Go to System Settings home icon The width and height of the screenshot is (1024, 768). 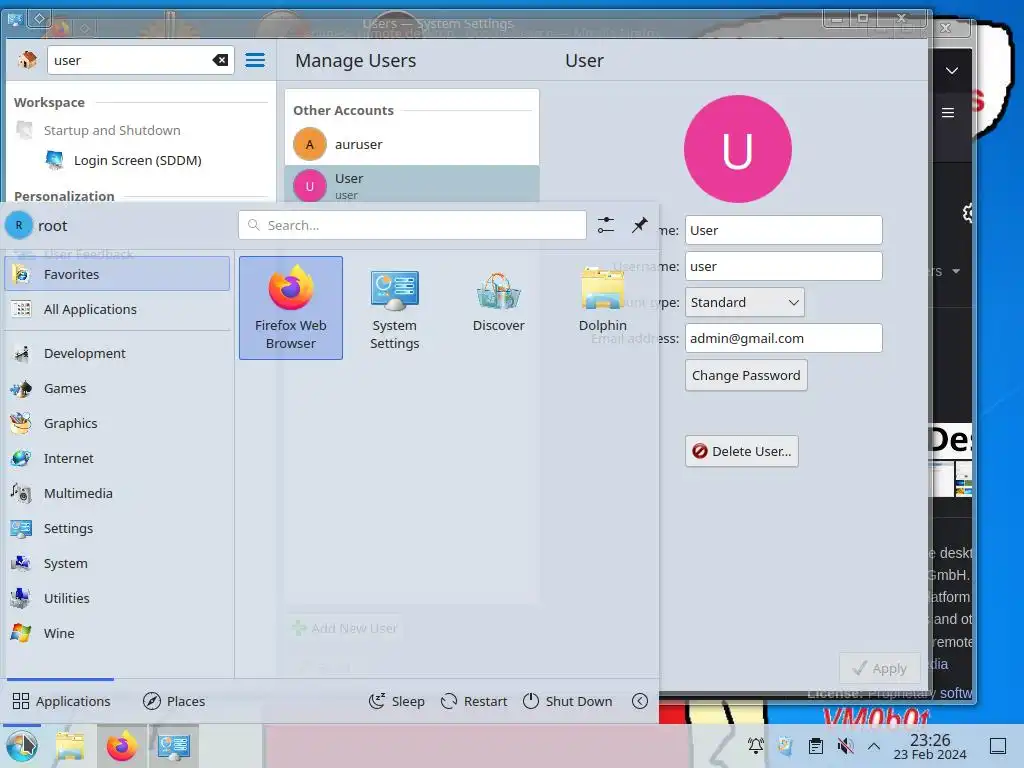click(x=27, y=60)
